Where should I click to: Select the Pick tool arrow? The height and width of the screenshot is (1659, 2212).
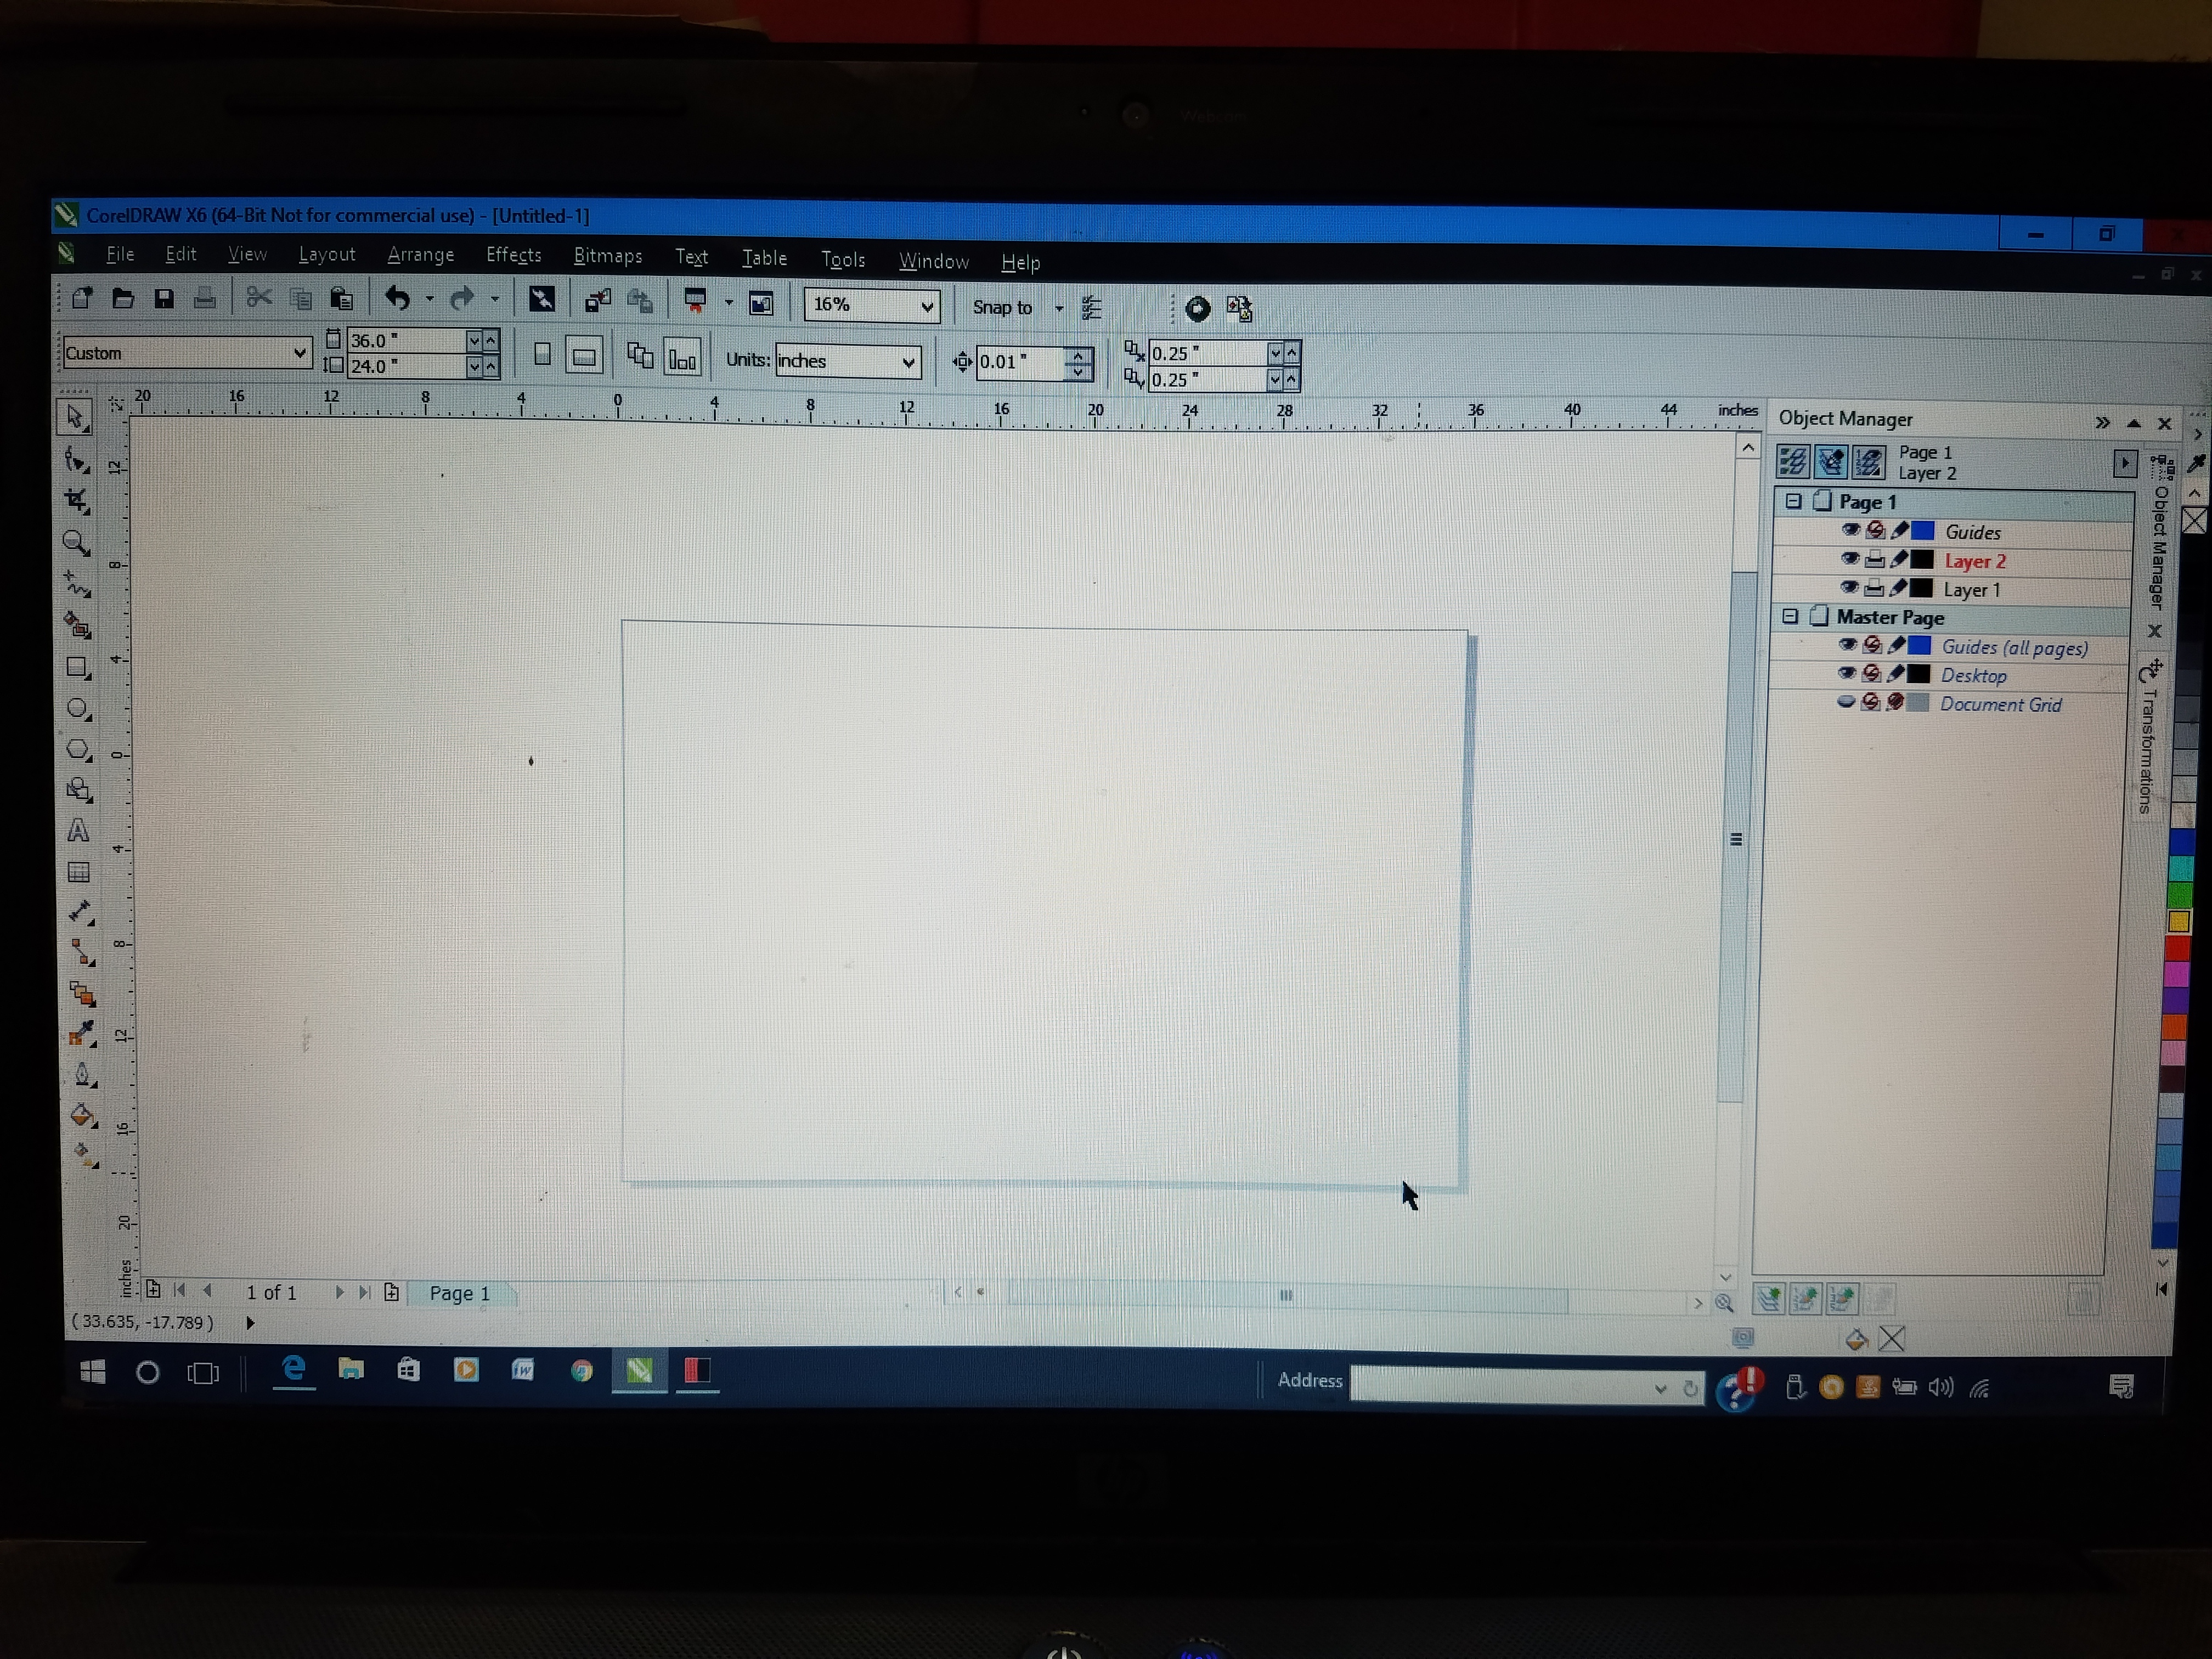pos(75,417)
